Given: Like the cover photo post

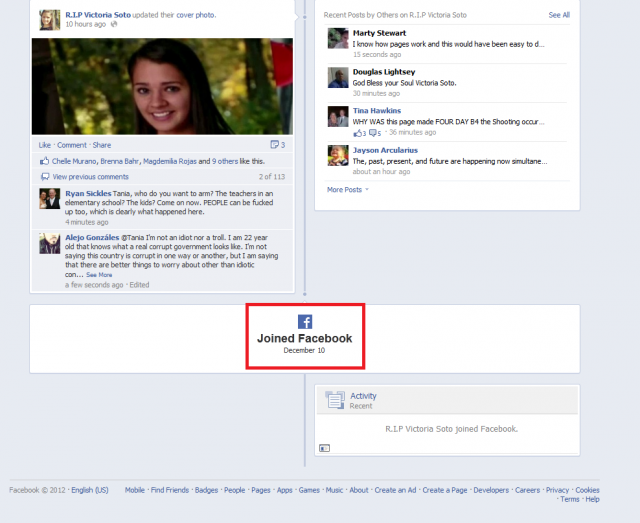Looking at the screenshot, I should [x=45, y=145].
